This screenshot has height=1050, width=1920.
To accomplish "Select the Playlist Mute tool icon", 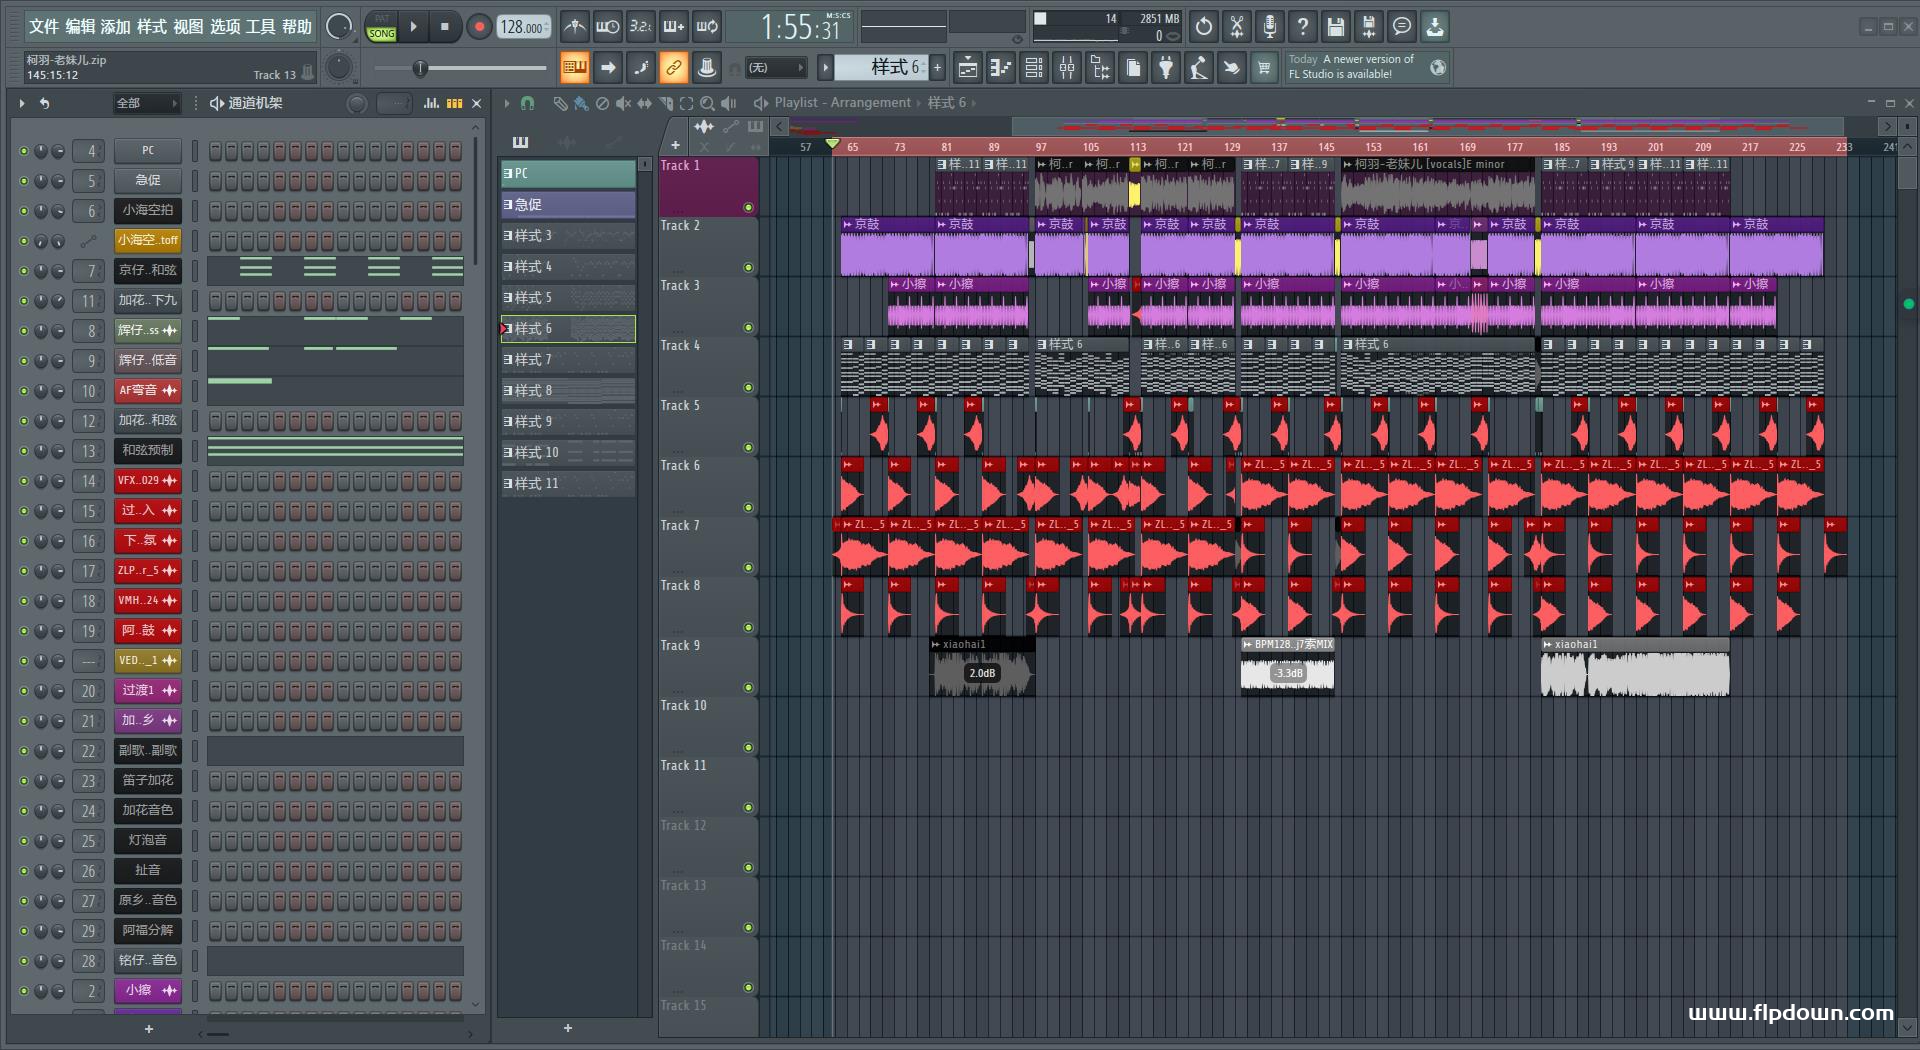I will (x=624, y=103).
